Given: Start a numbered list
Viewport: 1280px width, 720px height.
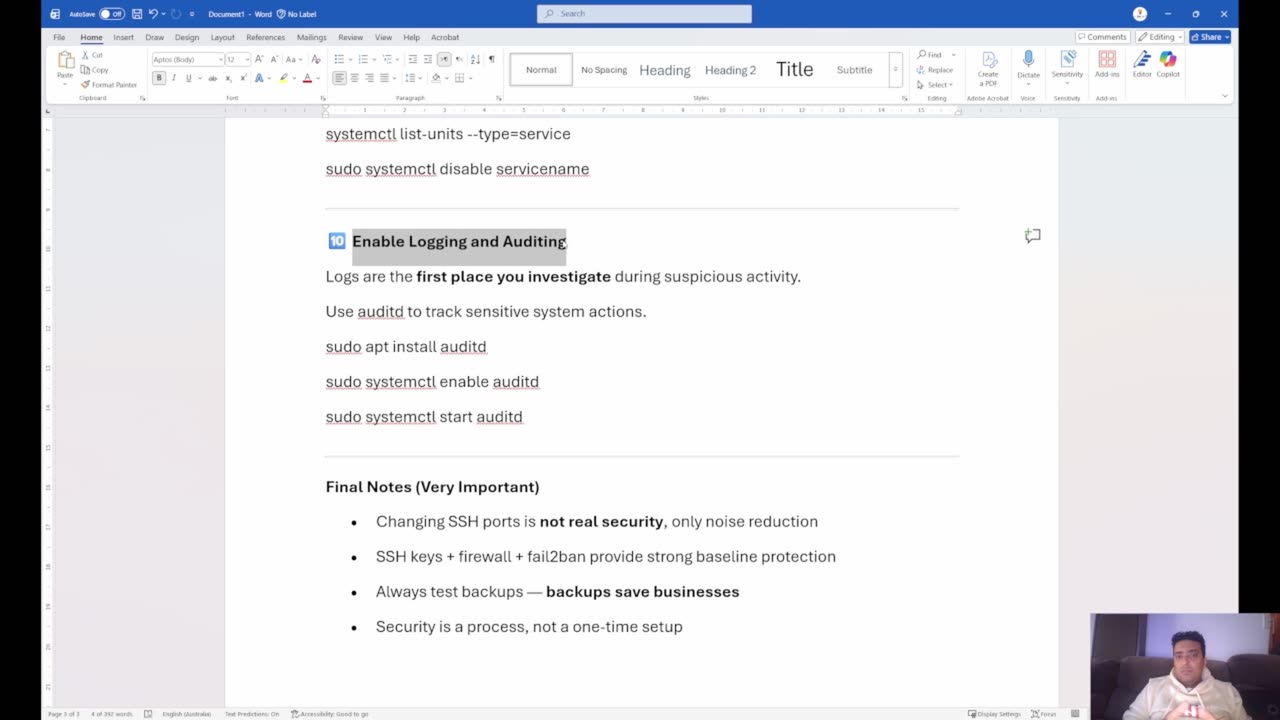Looking at the screenshot, I should click(363, 59).
